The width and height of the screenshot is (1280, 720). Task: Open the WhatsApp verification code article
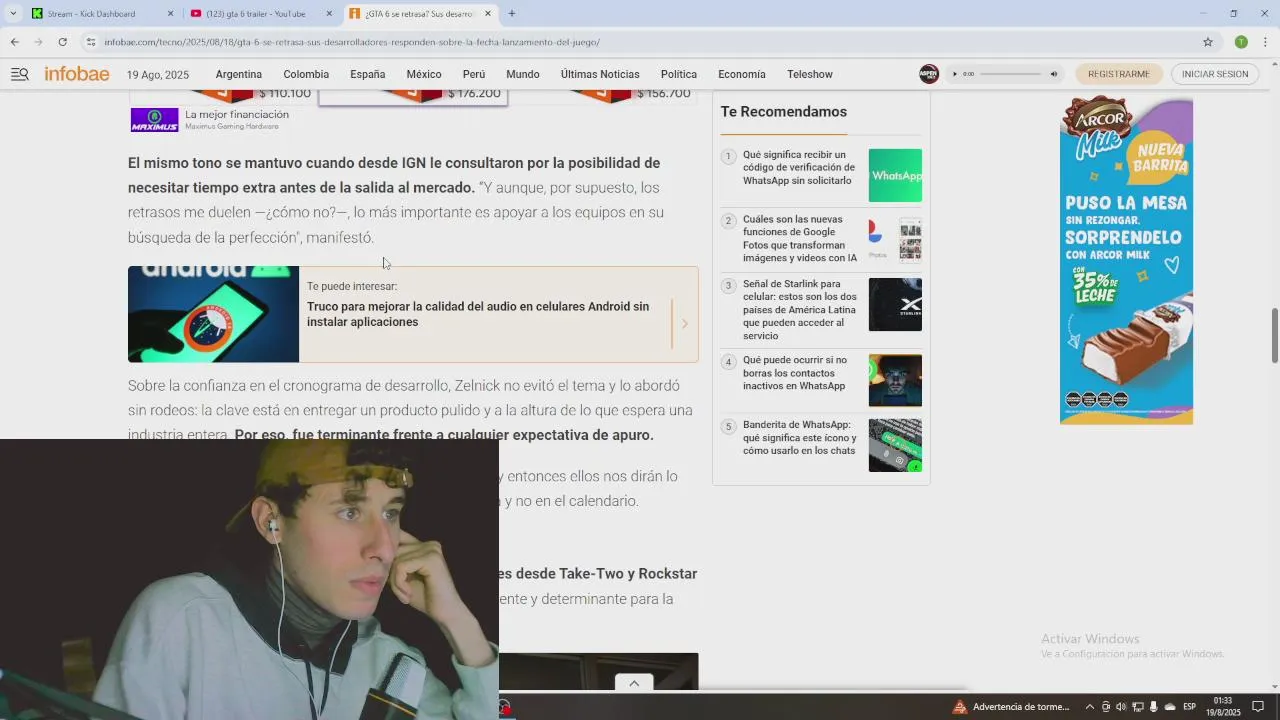[x=799, y=168]
